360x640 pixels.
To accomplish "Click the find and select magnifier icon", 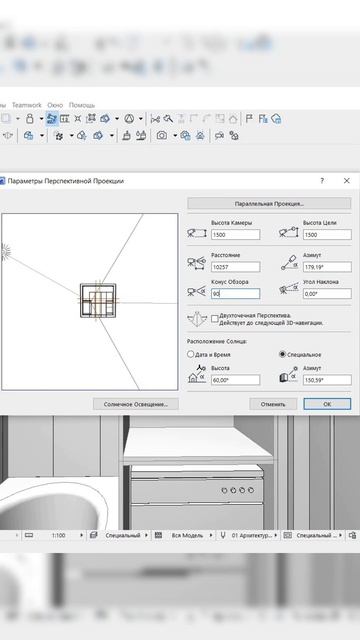I will tap(168, 119).
